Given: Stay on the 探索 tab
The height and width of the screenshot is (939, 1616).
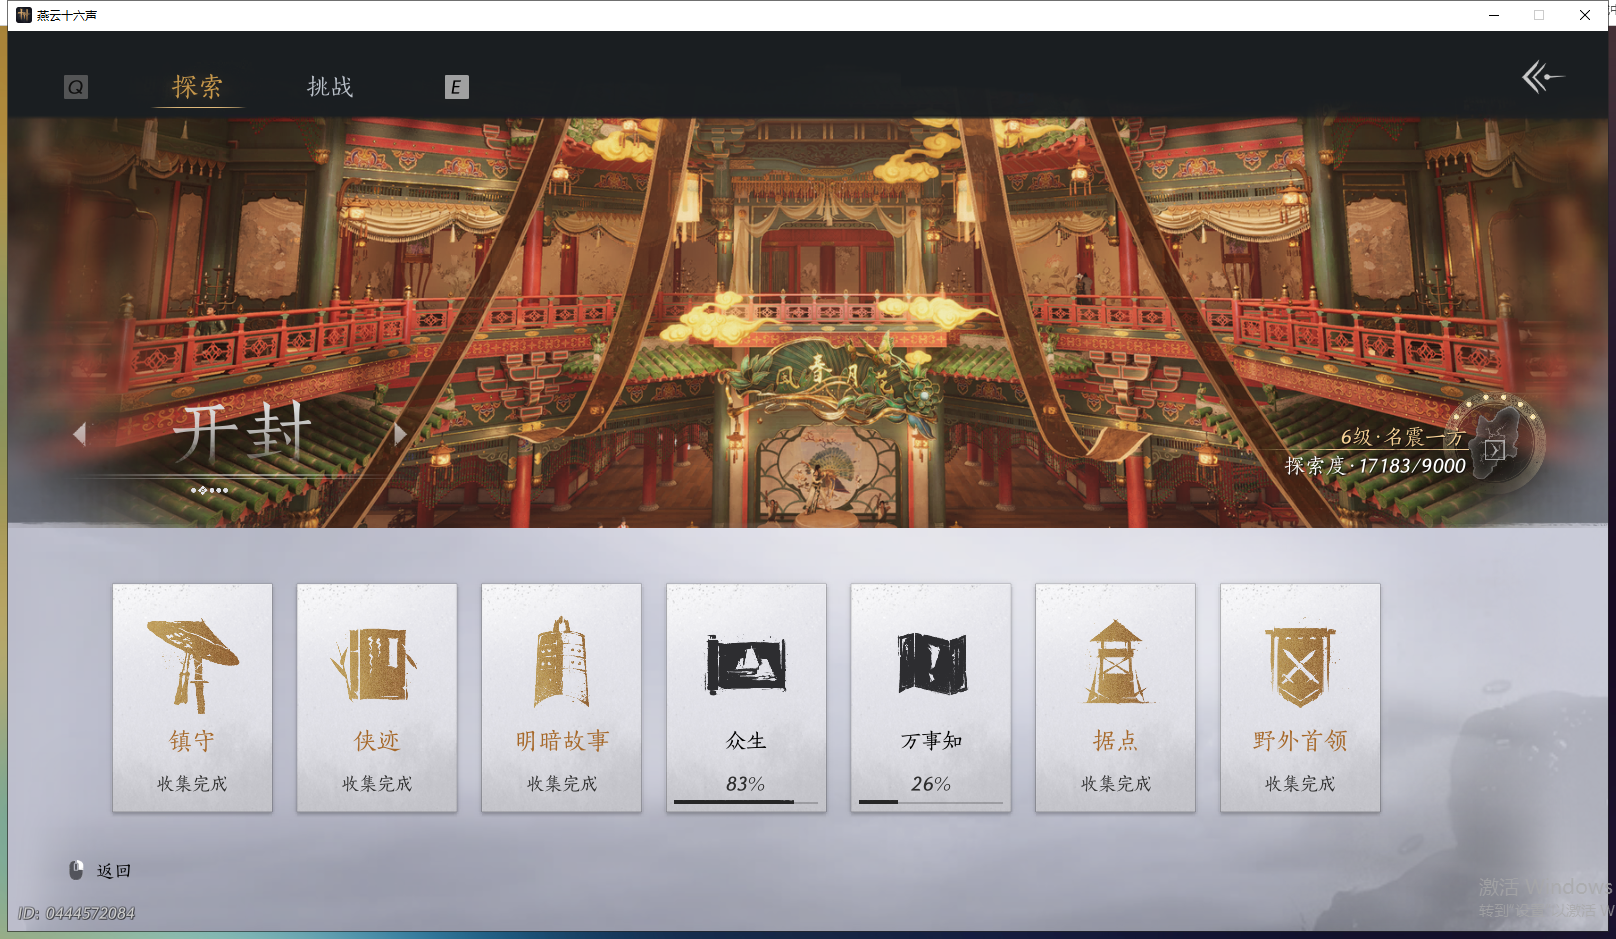Looking at the screenshot, I should pos(197,87).
